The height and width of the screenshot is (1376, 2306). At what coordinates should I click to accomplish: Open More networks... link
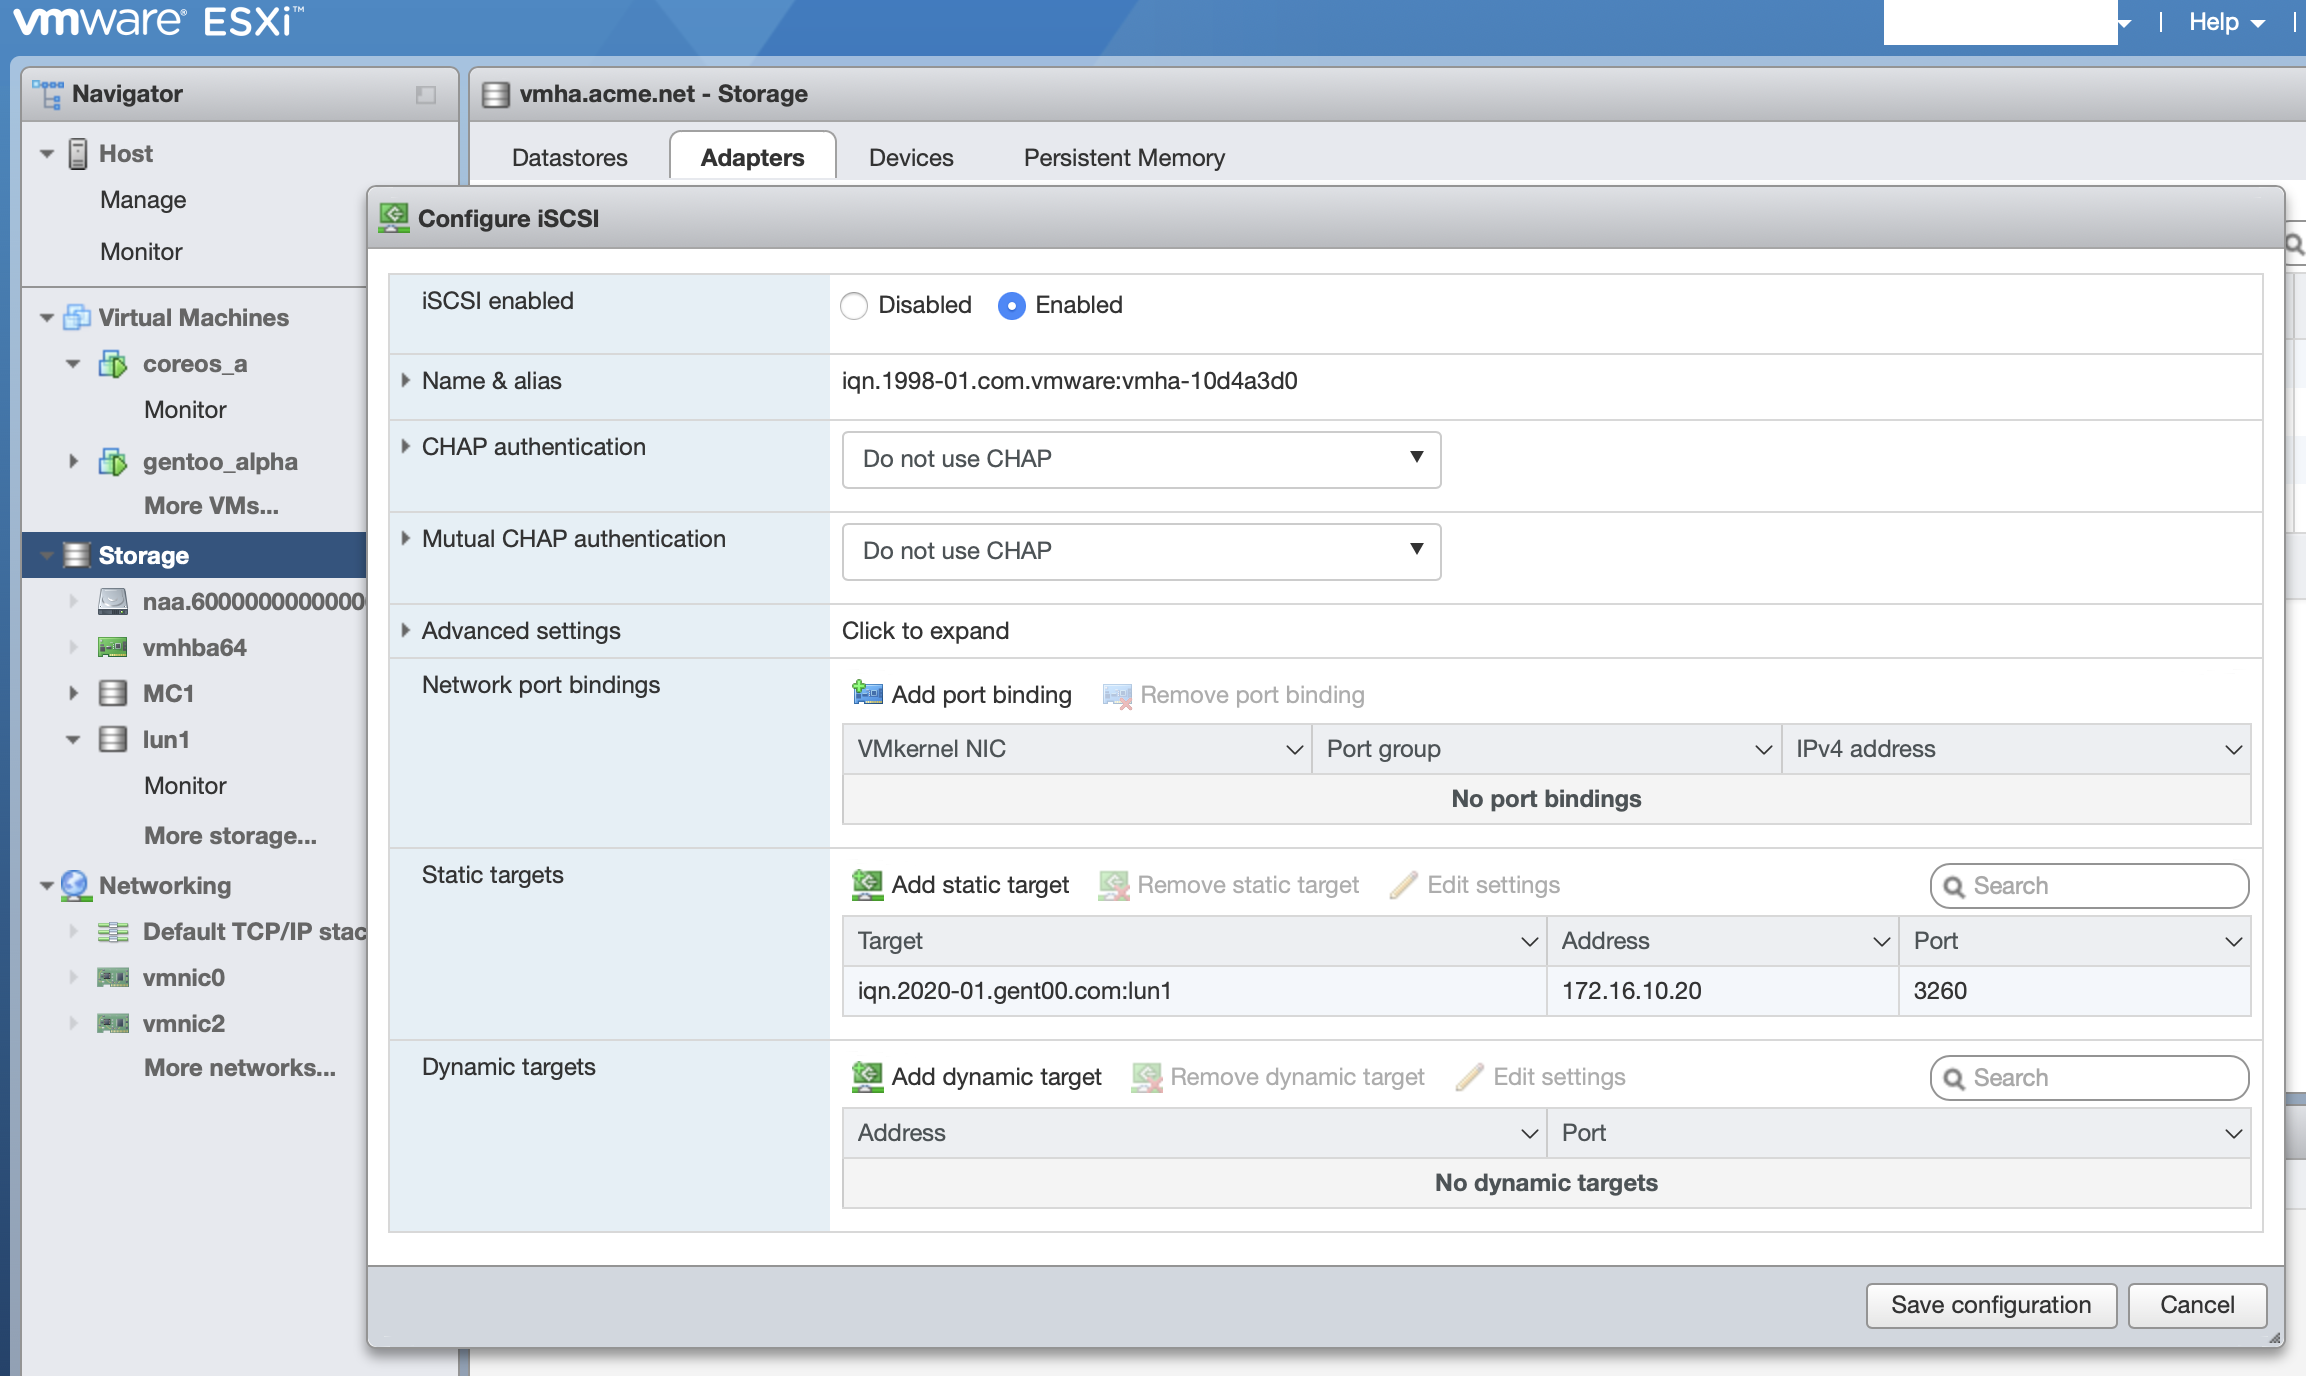[240, 1068]
